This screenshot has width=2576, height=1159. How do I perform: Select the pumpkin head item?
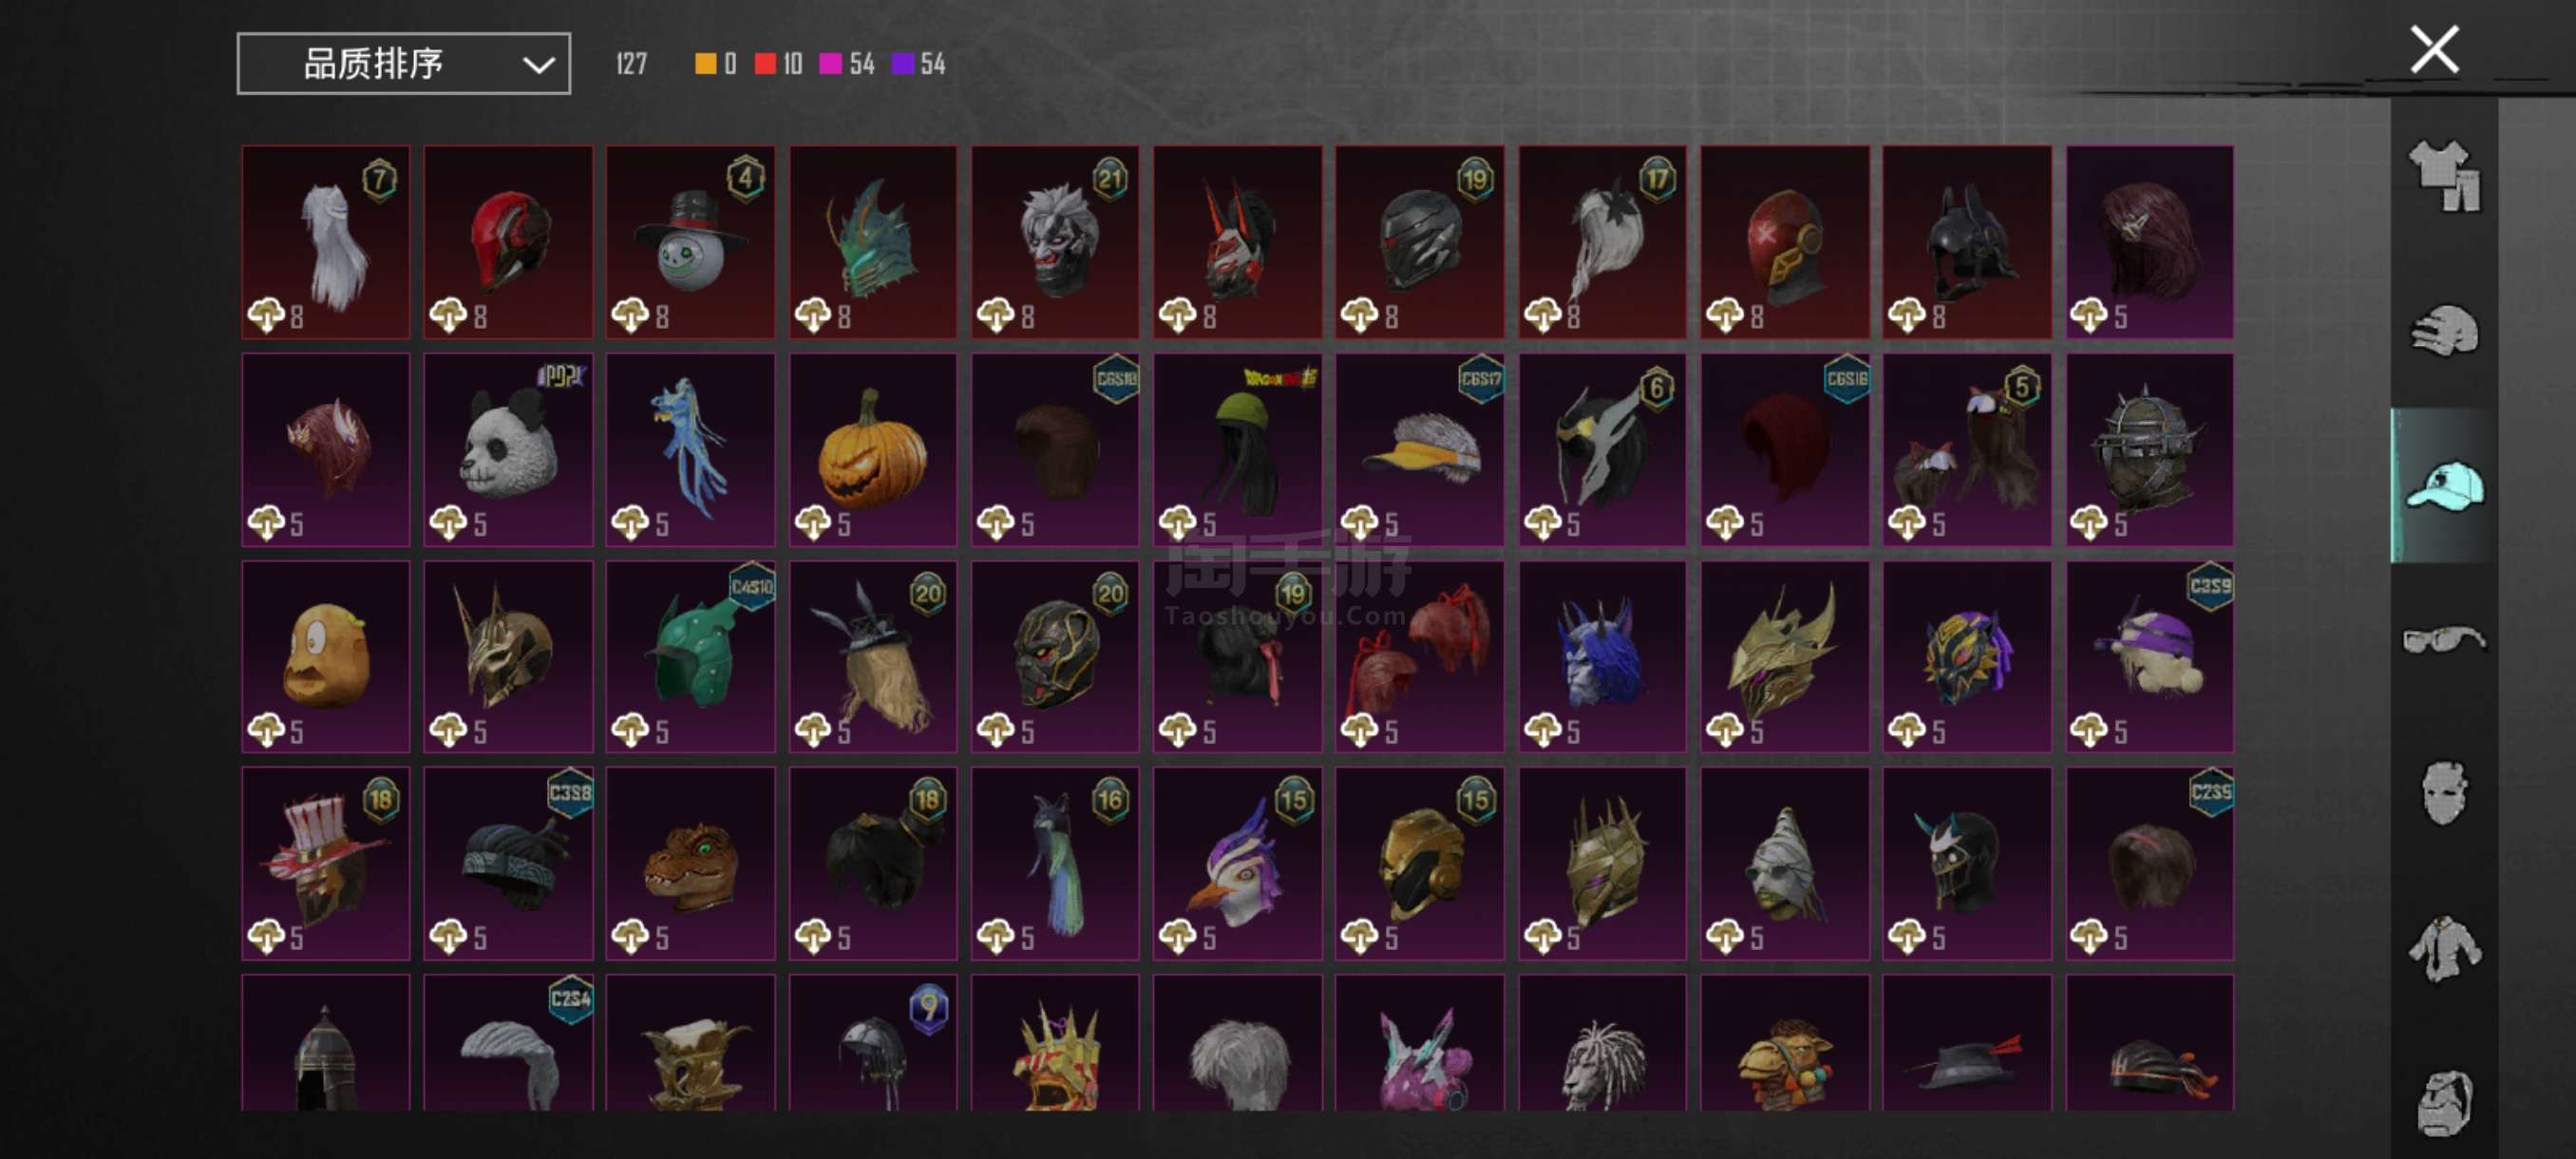click(x=873, y=449)
